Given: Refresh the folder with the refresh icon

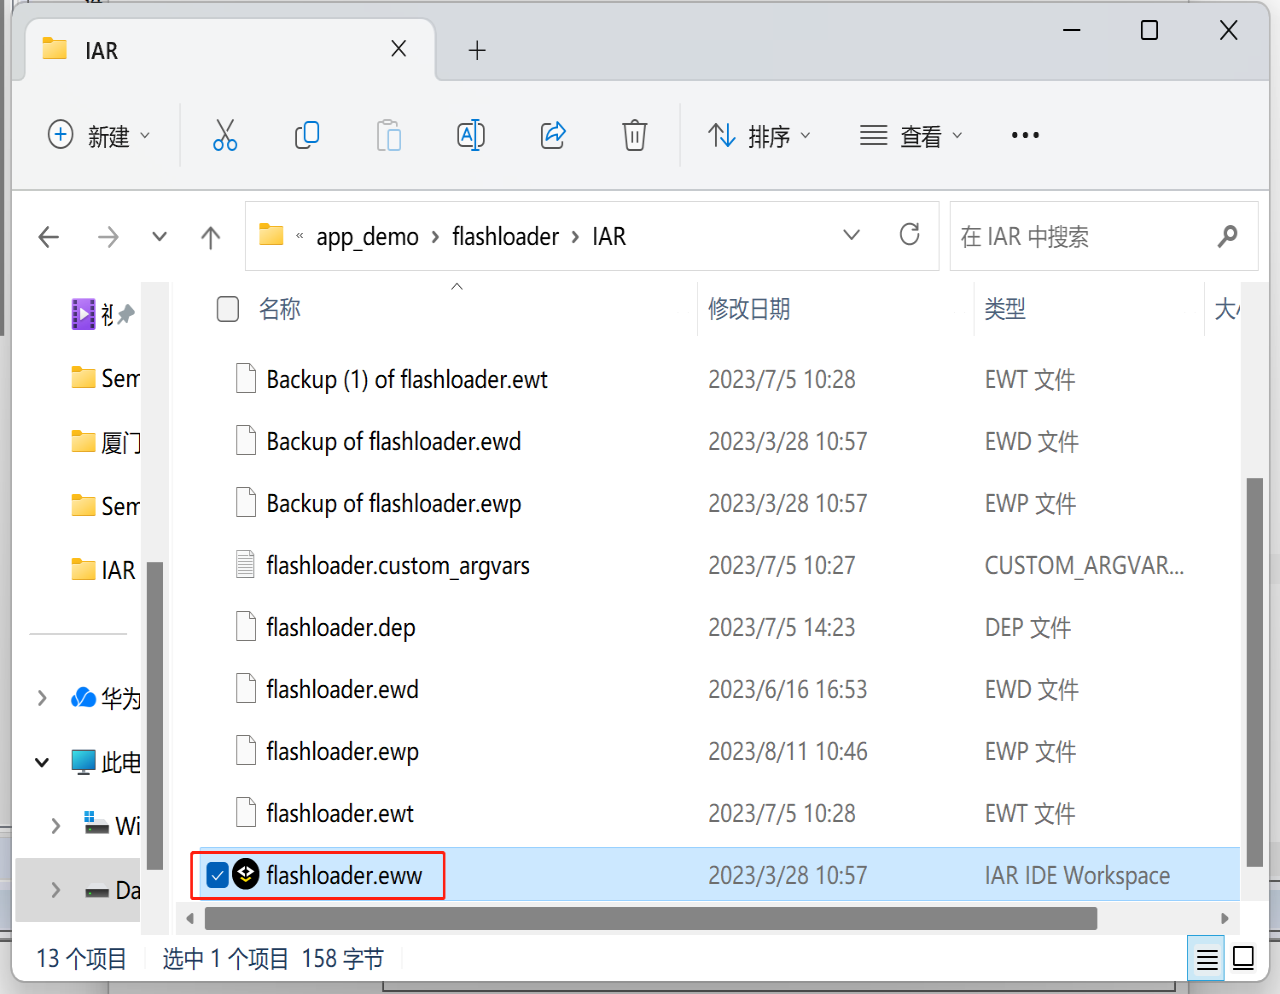Looking at the screenshot, I should coord(909,235).
